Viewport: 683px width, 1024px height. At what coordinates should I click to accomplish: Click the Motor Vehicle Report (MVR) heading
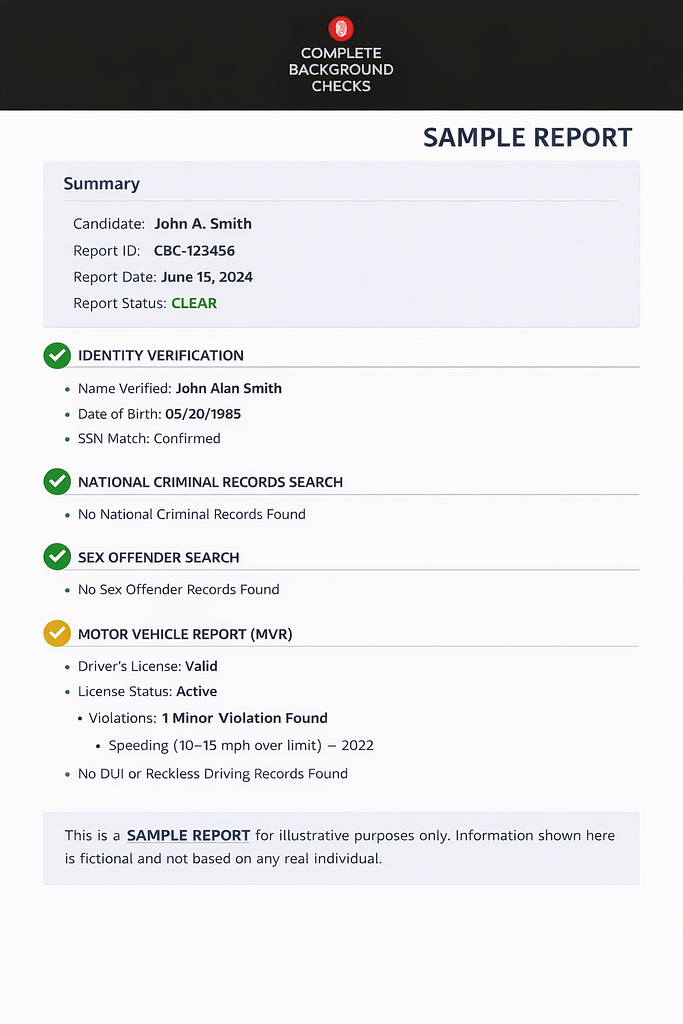185,634
